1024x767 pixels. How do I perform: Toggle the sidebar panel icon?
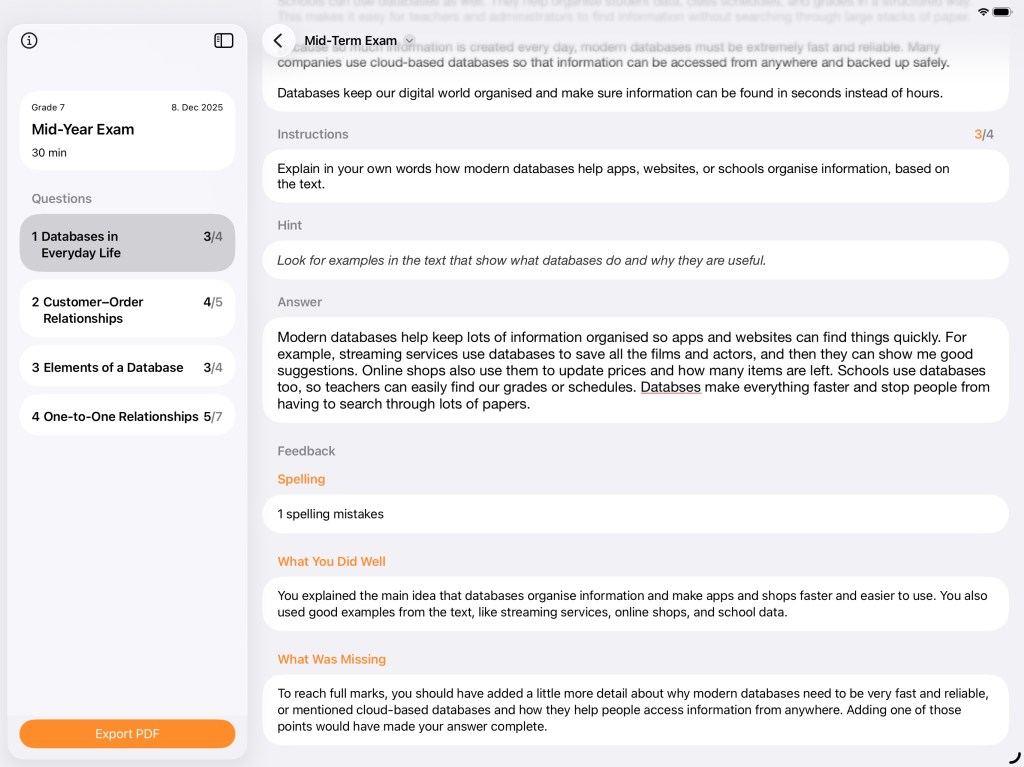pos(224,41)
